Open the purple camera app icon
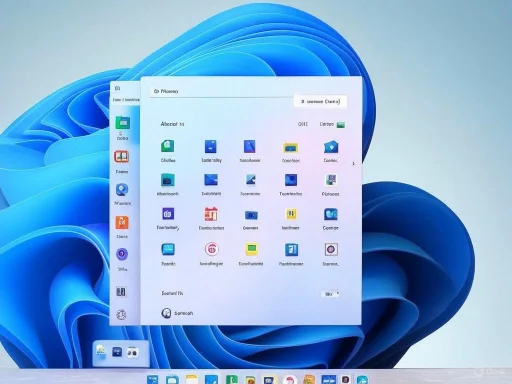The image size is (512, 384). 168,214
